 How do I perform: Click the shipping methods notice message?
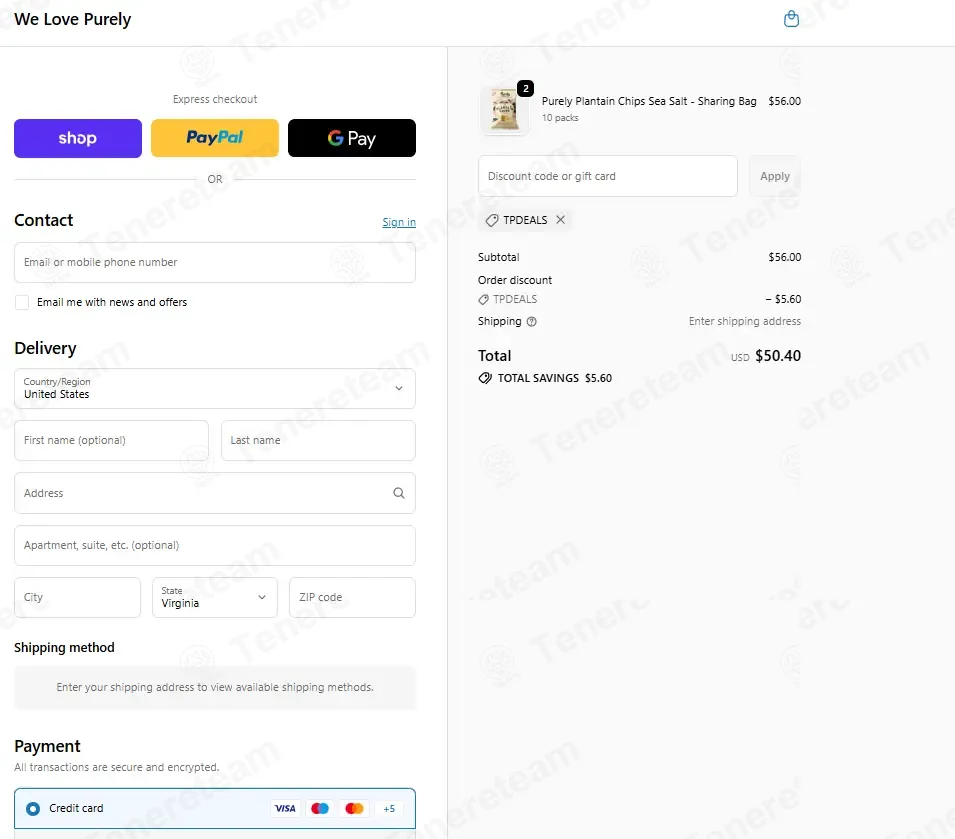(215, 687)
